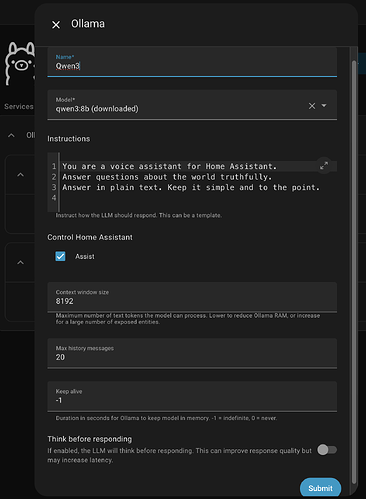This screenshot has height=499, width=366.
Task: Edit the Name field containing Qwen3
Action: 192,62
